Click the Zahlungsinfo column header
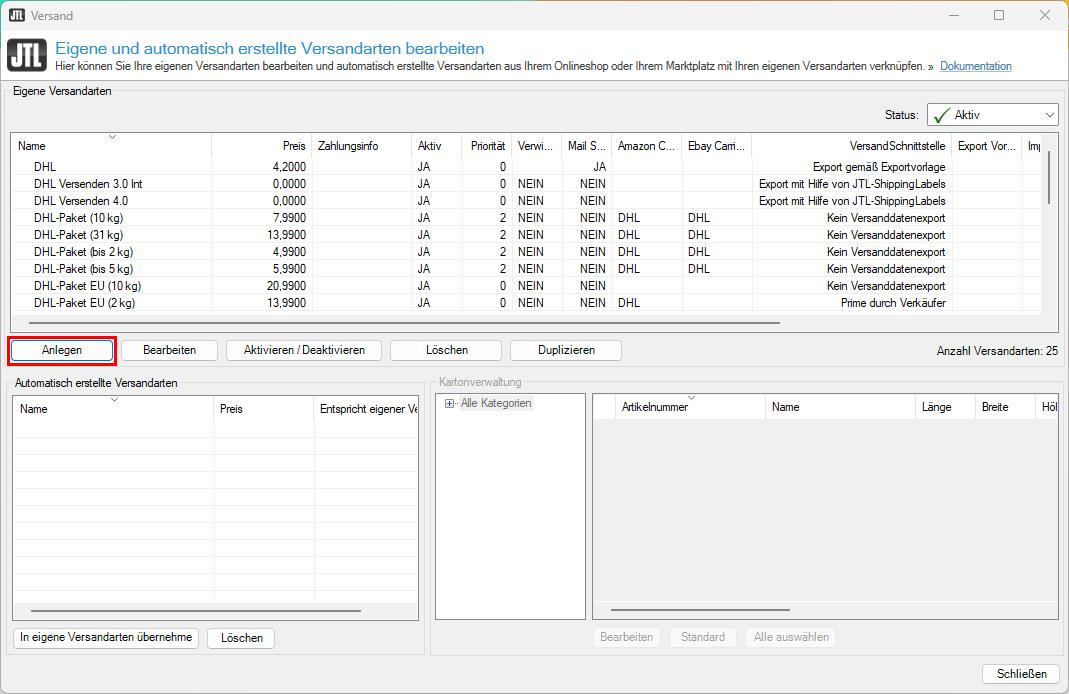The height and width of the screenshot is (694, 1069). 362,146
